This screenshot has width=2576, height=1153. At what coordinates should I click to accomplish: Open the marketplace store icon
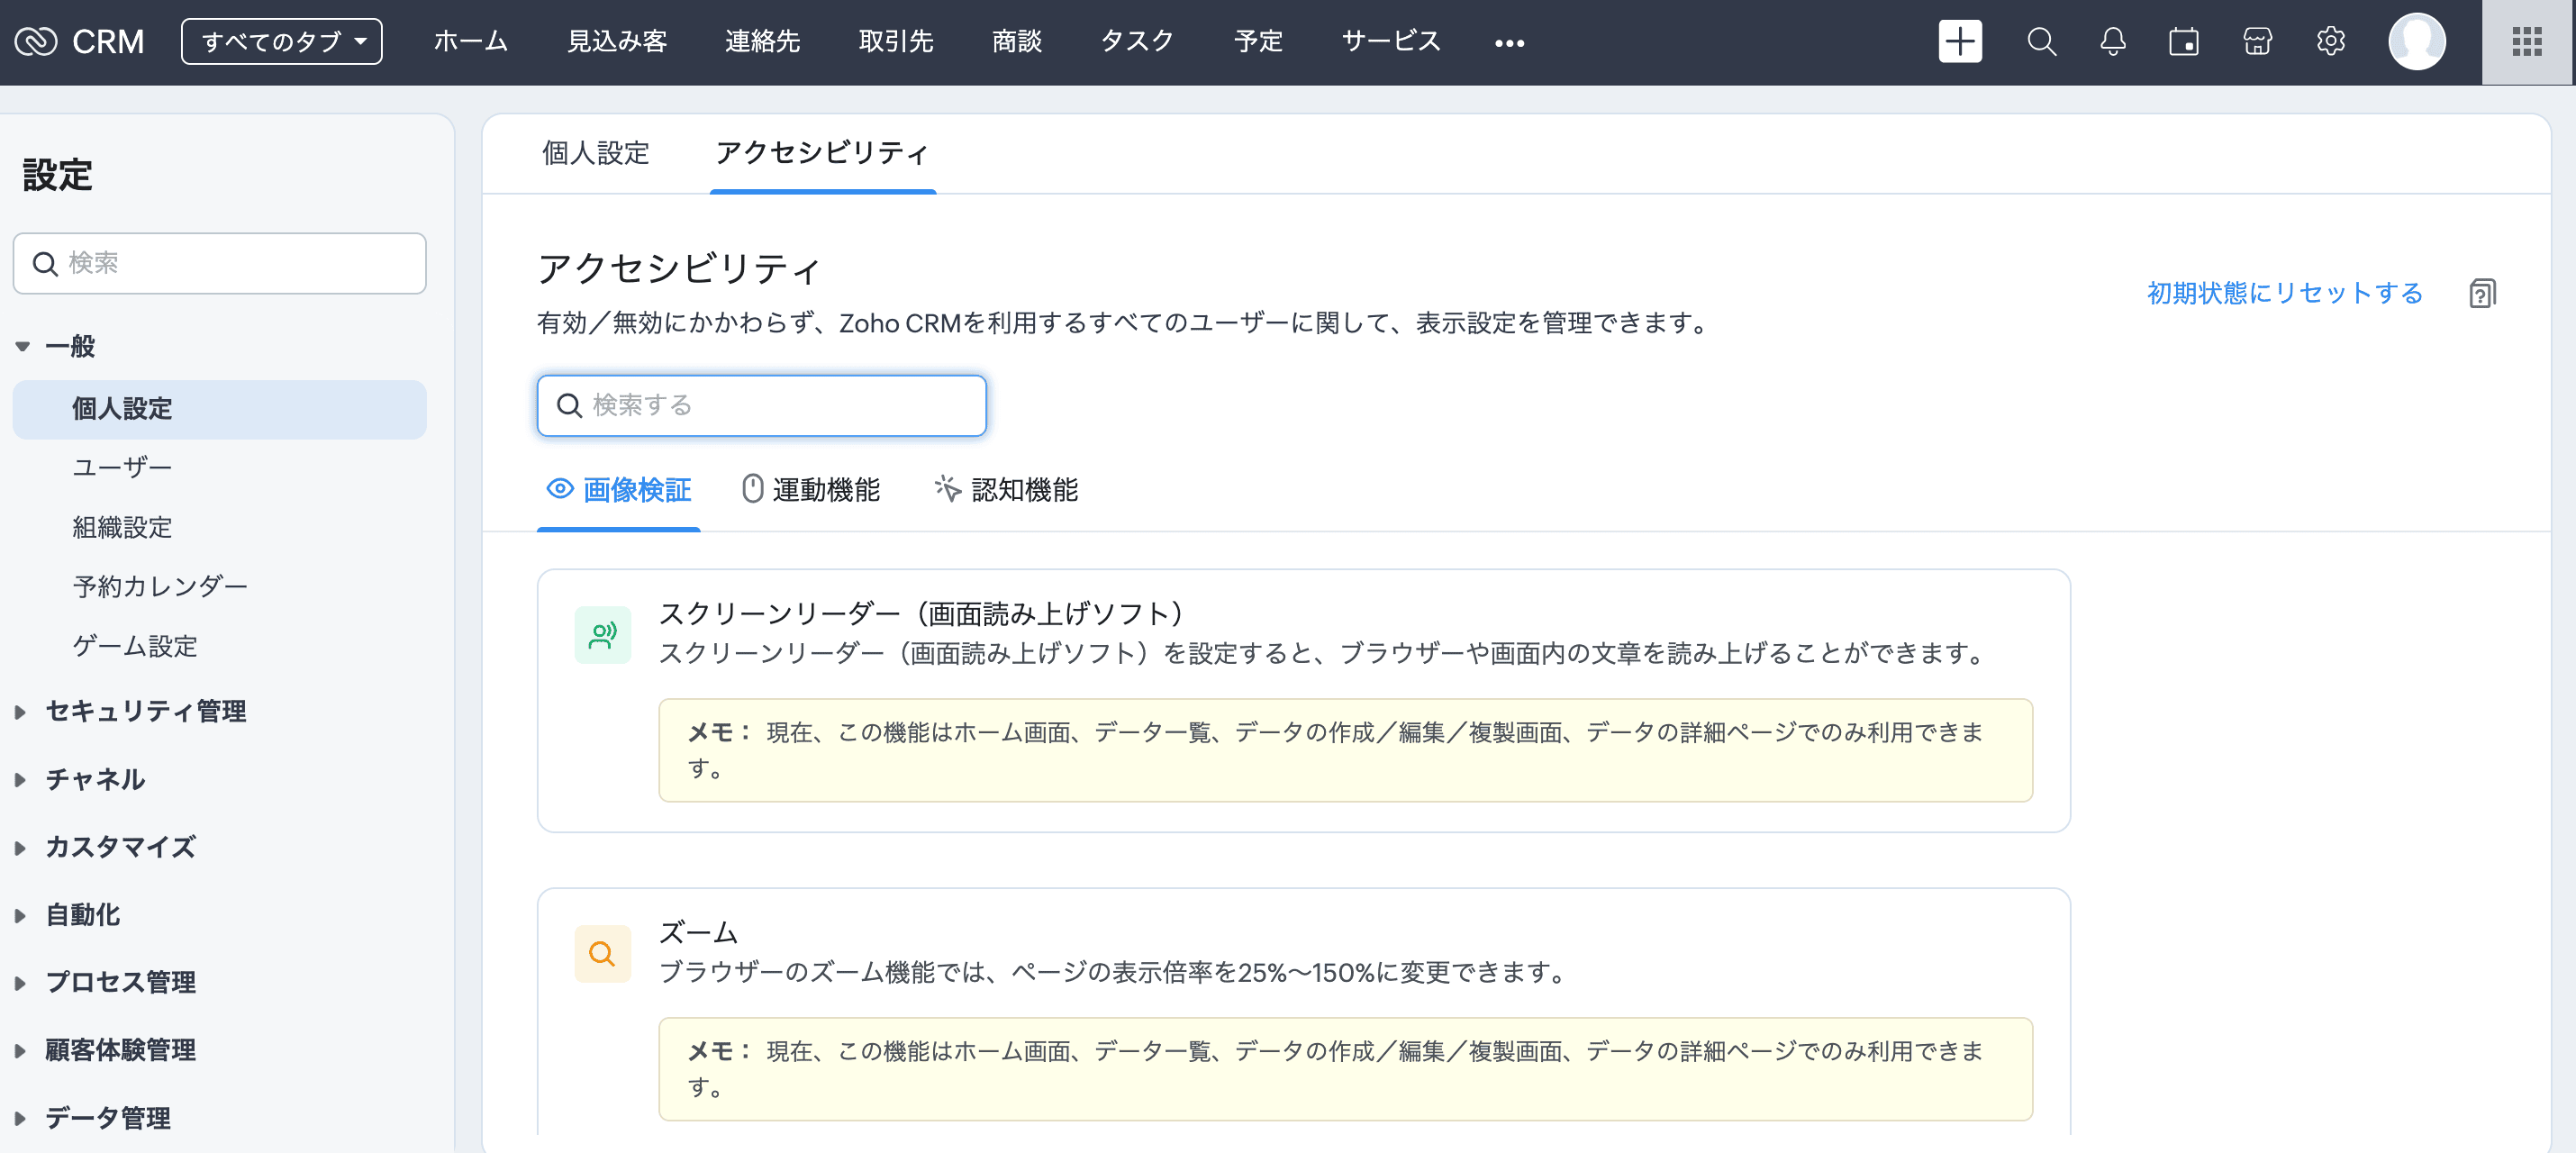2257,42
